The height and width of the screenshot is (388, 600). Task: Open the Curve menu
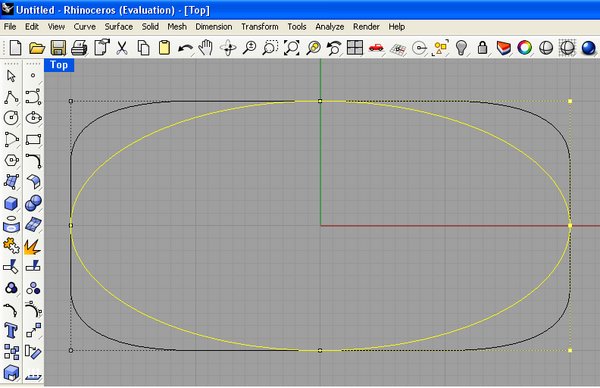click(85, 27)
